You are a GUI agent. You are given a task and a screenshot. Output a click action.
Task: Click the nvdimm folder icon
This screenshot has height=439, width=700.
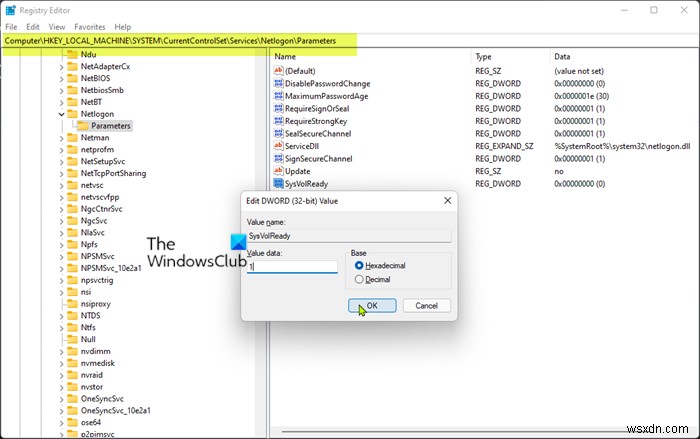[x=72, y=351]
